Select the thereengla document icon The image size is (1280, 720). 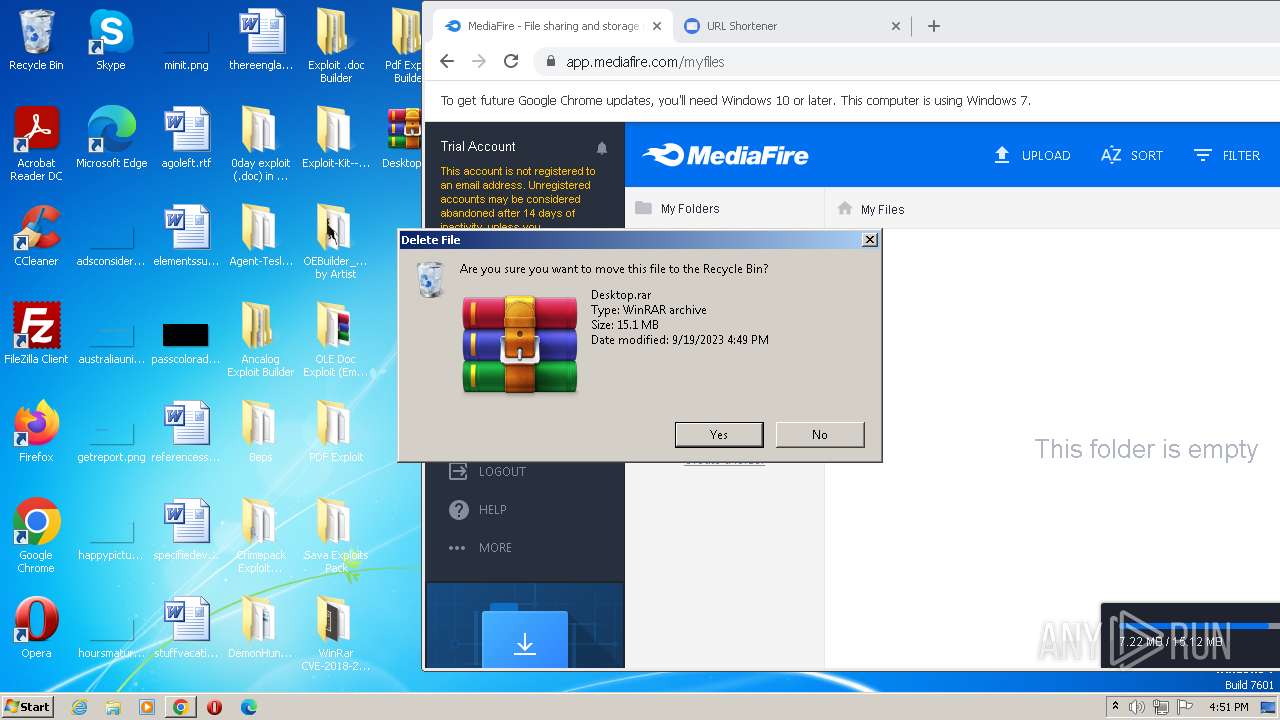click(x=261, y=40)
